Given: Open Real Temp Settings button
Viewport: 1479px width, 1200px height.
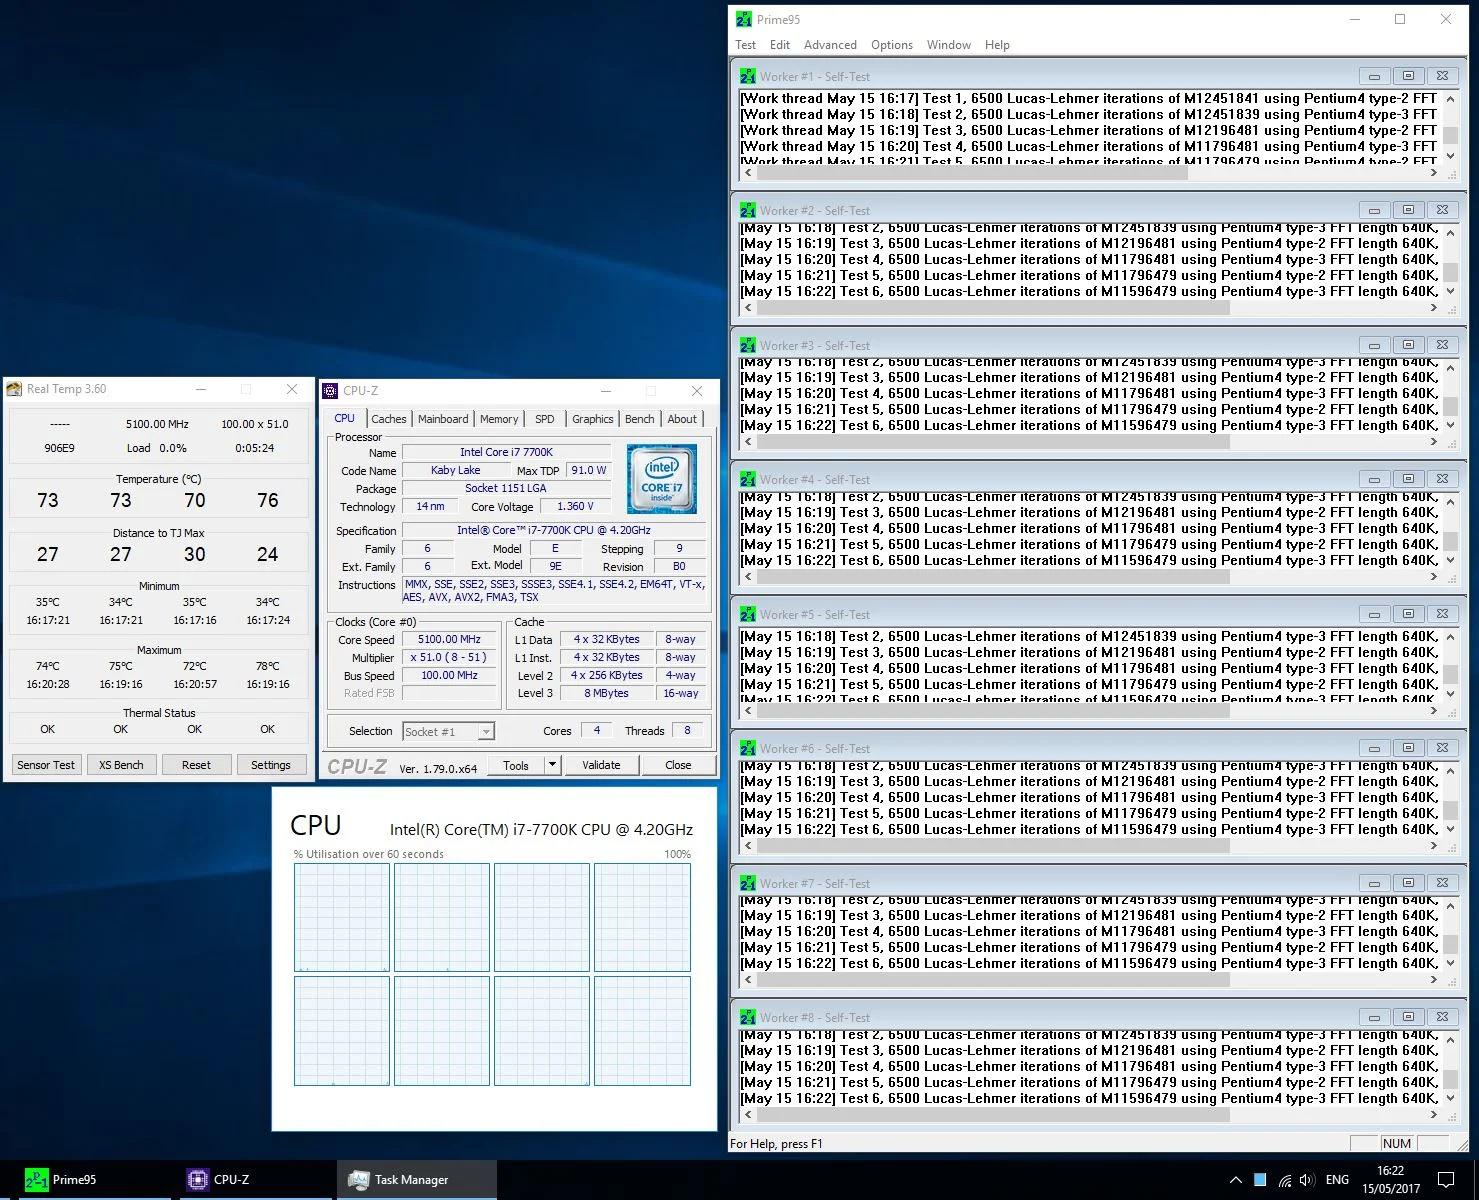Looking at the screenshot, I should click(271, 765).
